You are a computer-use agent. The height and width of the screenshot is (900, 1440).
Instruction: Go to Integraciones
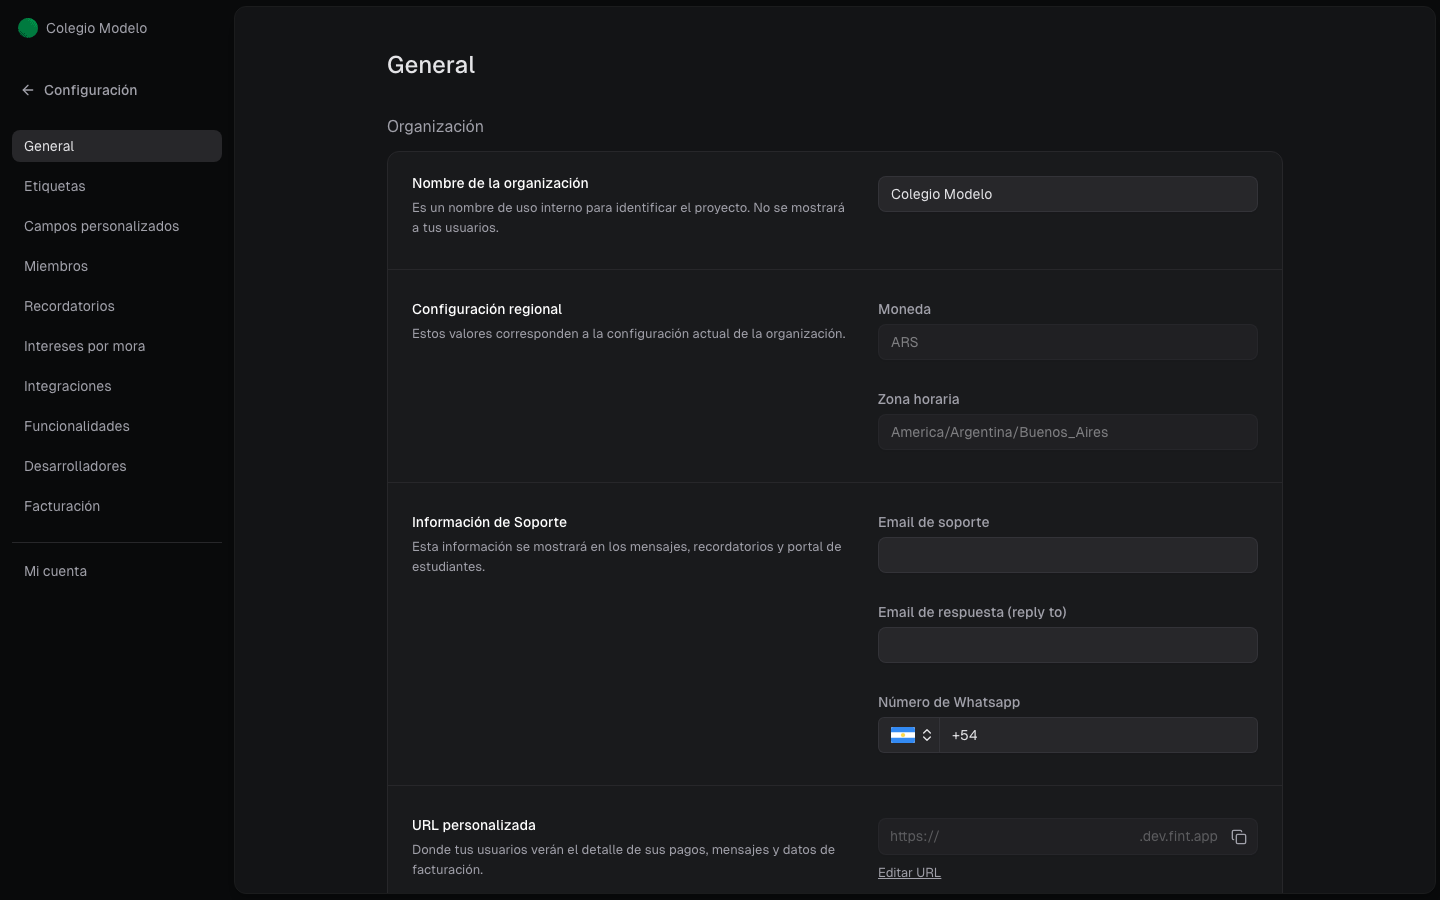point(117,386)
